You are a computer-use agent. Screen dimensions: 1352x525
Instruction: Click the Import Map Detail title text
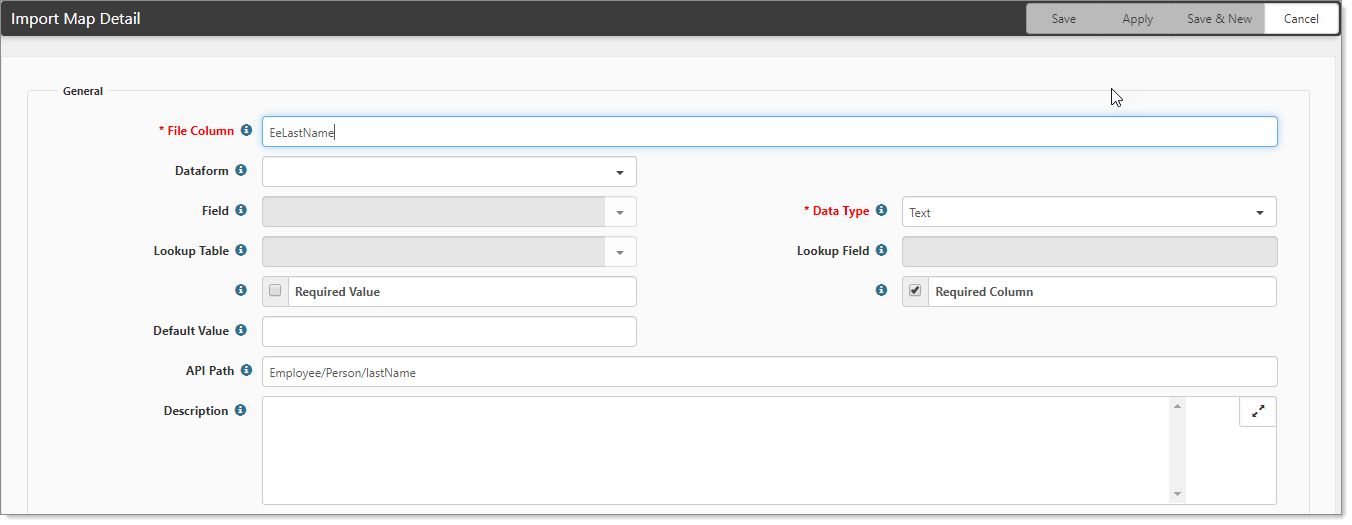click(x=76, y=19)
